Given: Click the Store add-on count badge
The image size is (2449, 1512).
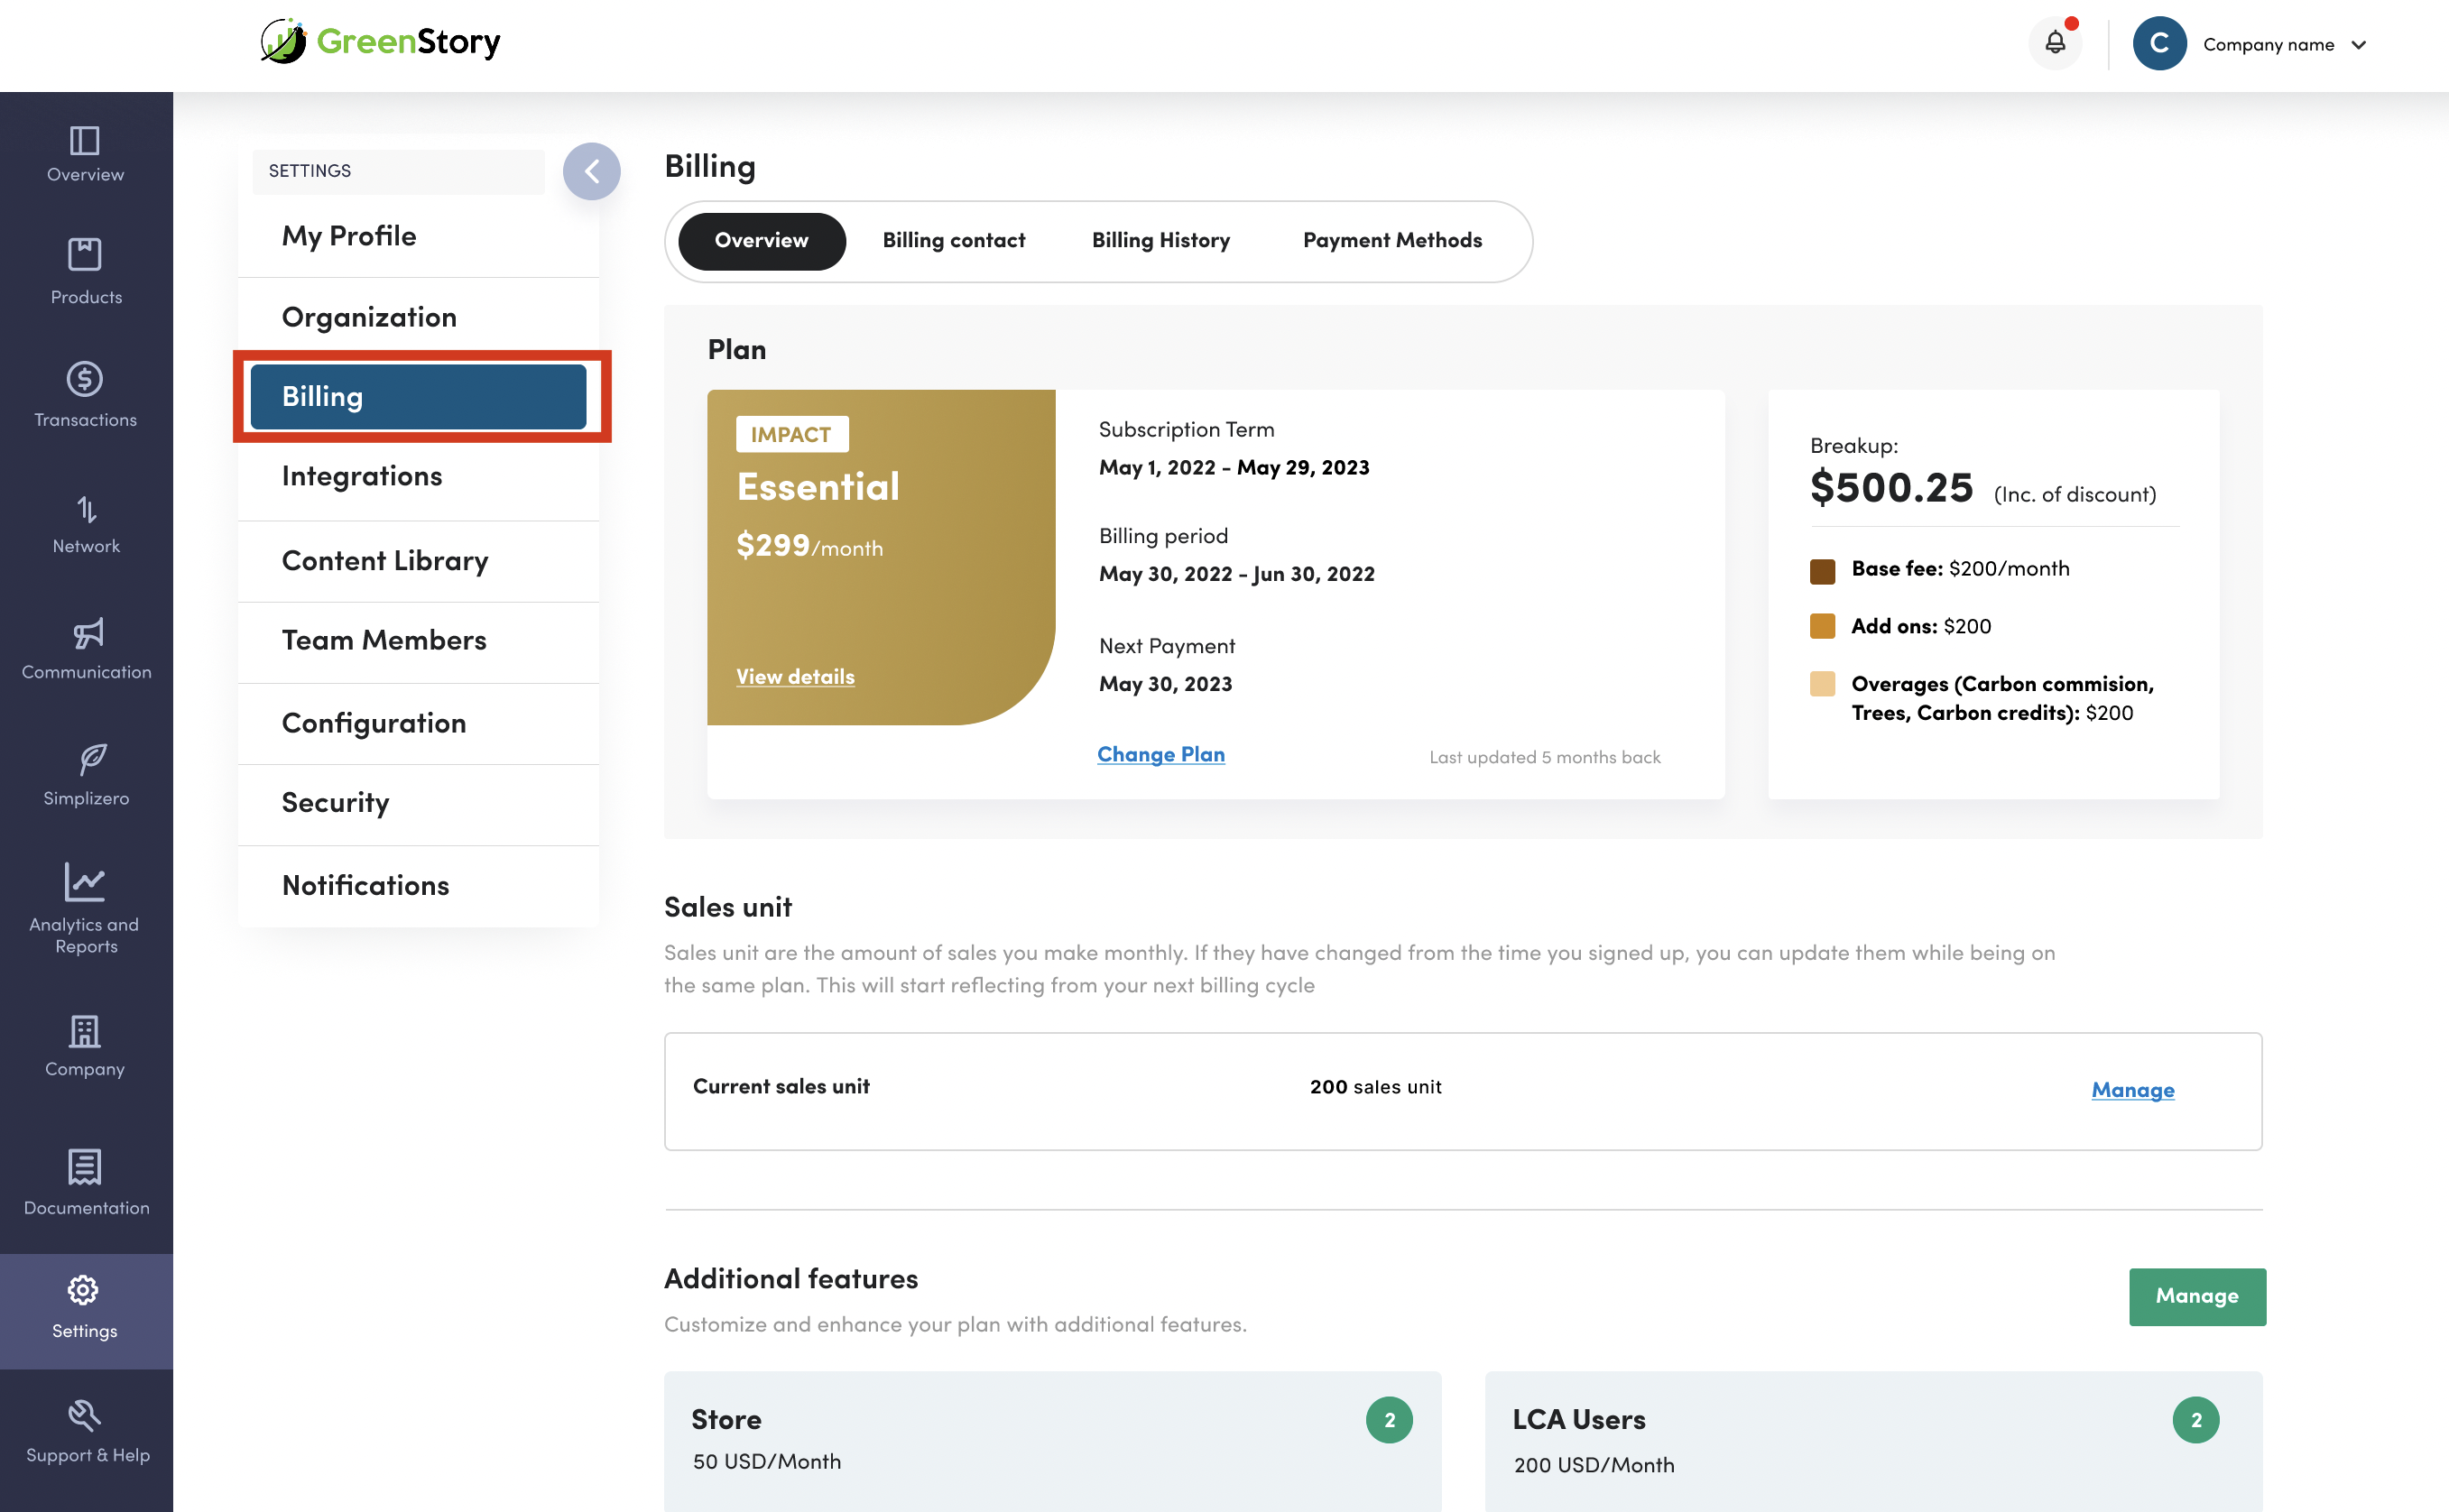Looking at the screenshot, I should (x=1388, y=1419).
